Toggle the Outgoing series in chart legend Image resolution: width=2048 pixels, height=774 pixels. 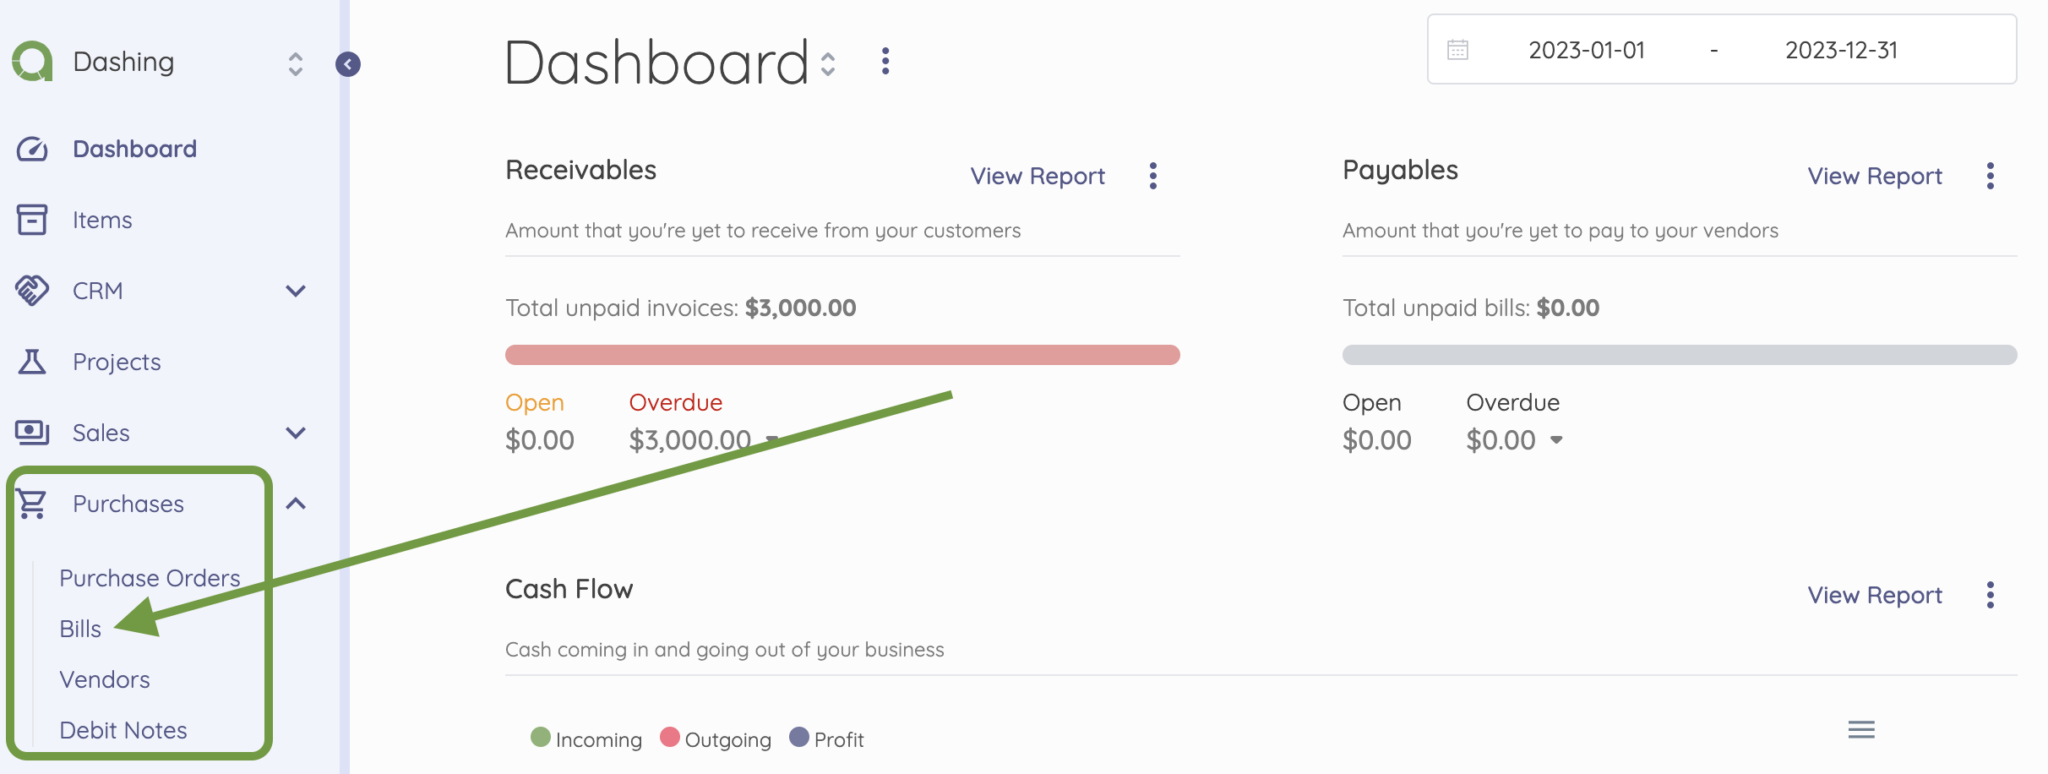(716, 739)
